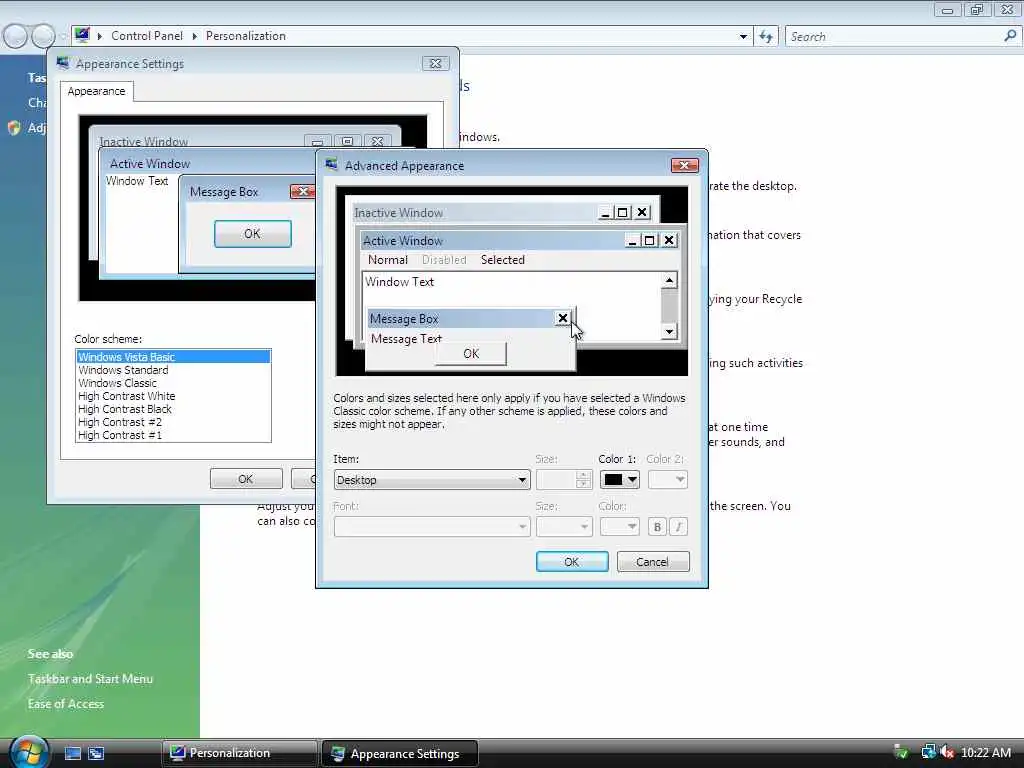The image size is (1024, 768).
Task: Open the font Color dropdown
Action: 619,526
